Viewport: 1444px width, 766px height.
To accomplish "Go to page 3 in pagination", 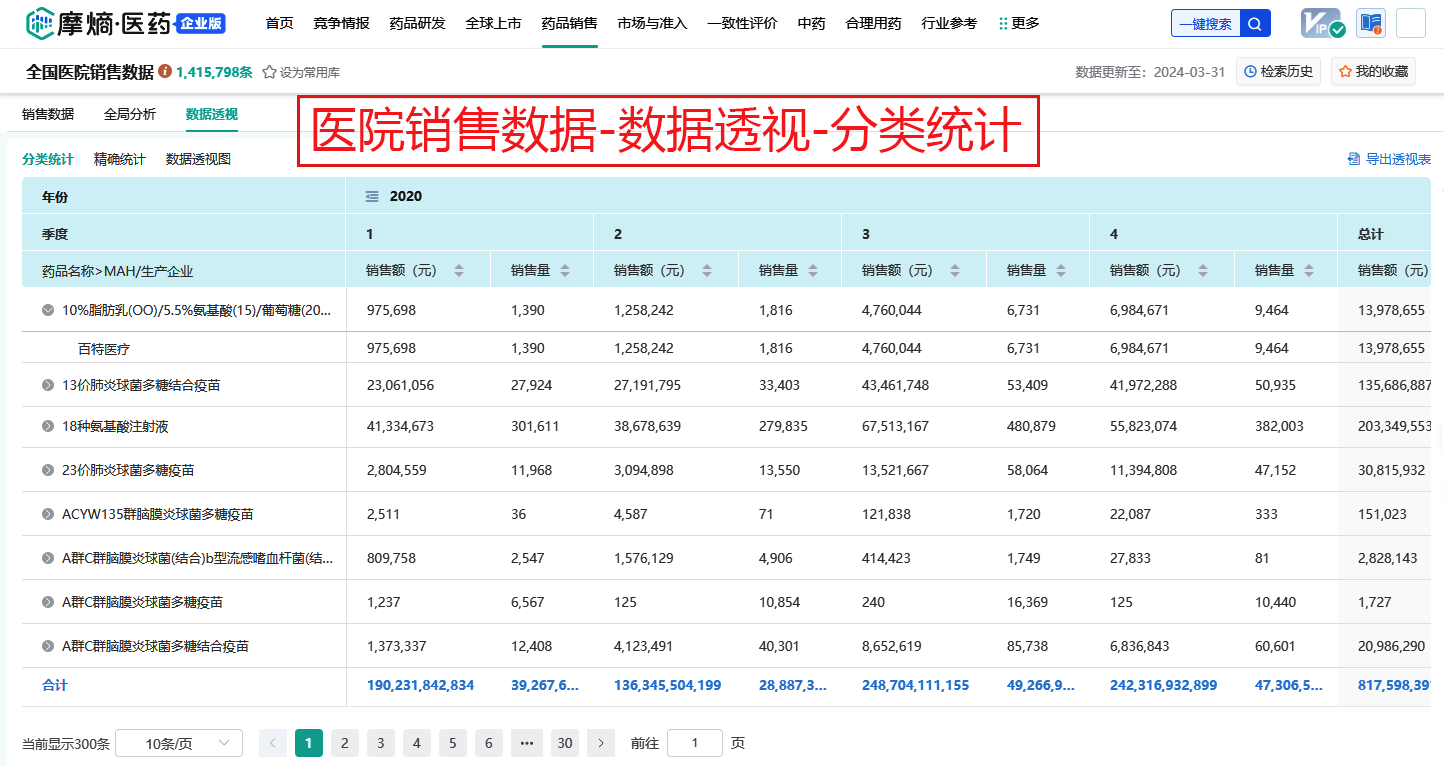I will tap(381, 743).
